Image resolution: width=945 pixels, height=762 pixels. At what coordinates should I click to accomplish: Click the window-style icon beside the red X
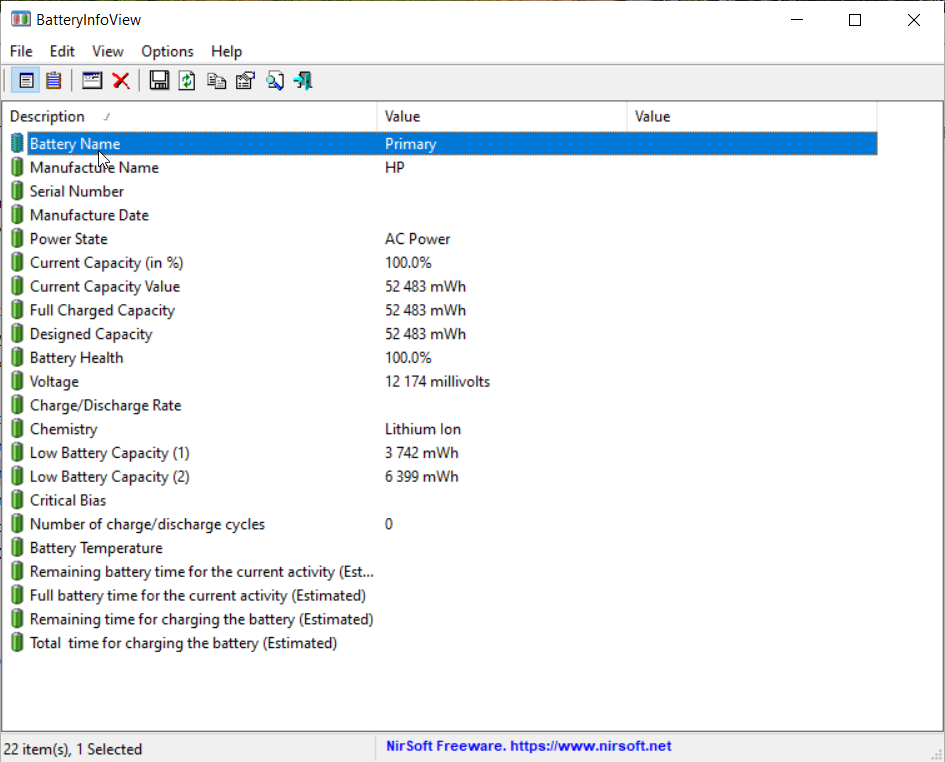[92, 80]
